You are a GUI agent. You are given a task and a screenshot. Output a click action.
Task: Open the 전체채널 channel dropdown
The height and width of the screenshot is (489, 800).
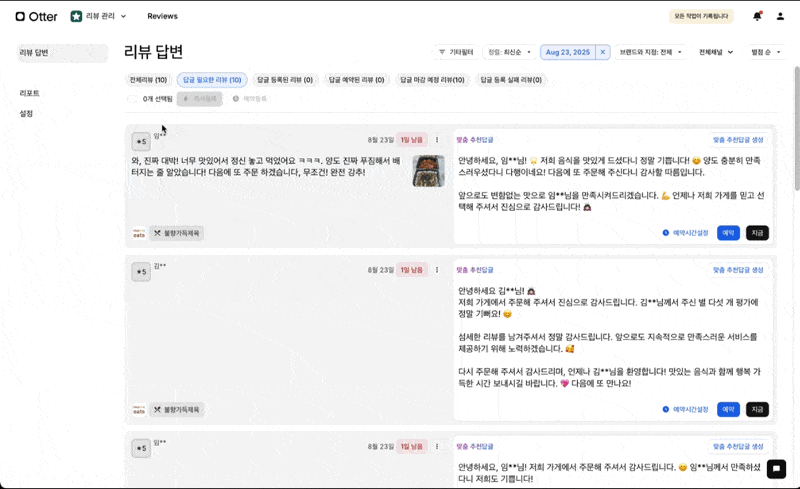(715, 52)
